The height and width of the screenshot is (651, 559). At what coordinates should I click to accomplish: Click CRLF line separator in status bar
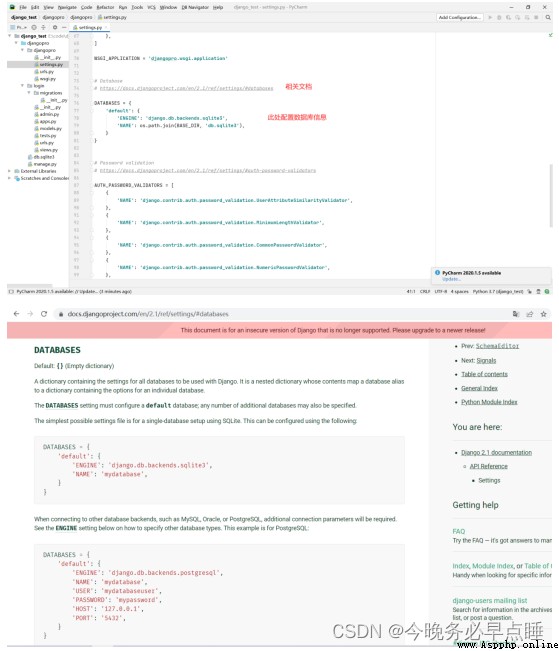425,291
